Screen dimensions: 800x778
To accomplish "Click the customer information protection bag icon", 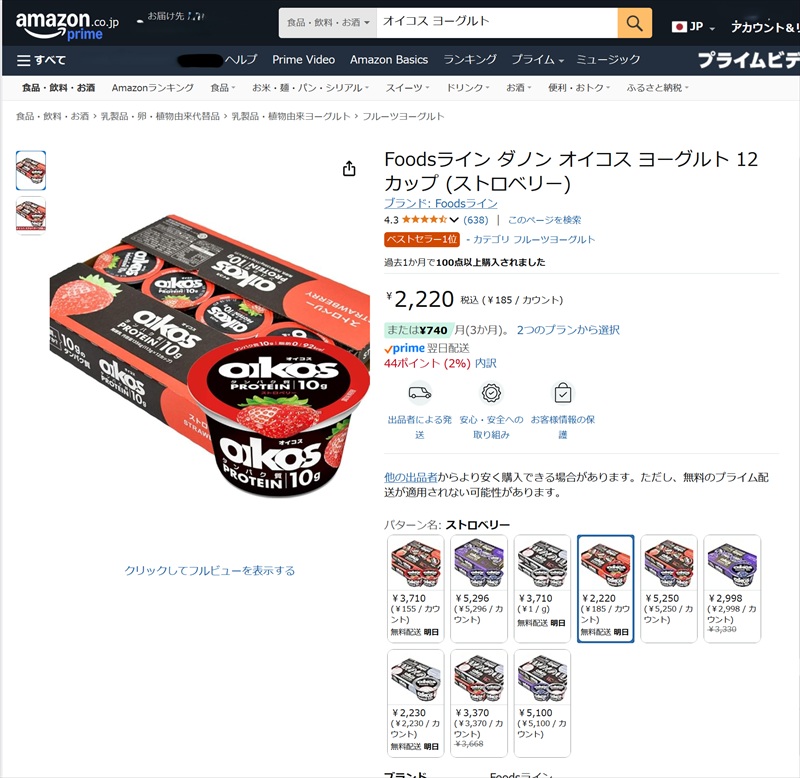I will point(563,393).
